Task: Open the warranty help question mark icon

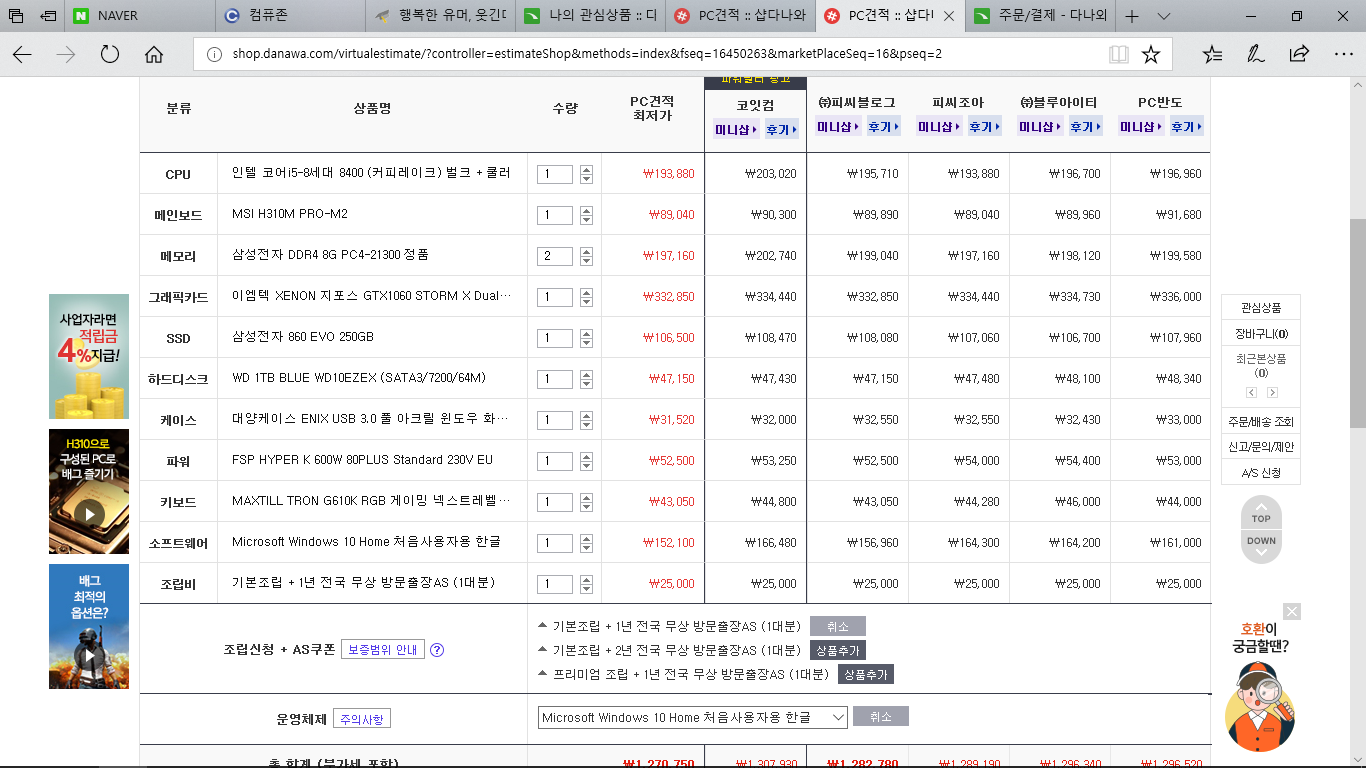Action: tap(437, 650)
